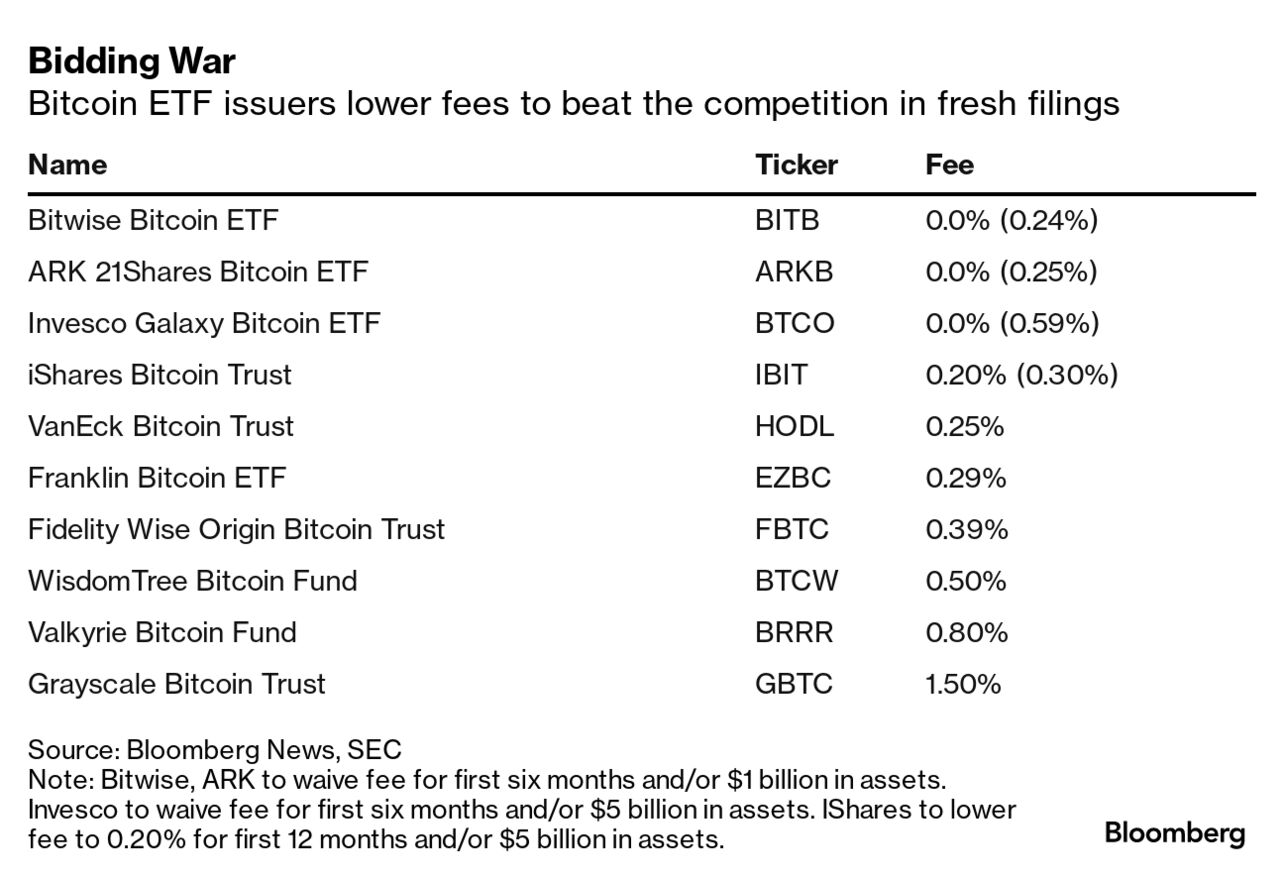This screenshot has height=878, width=1284.
Task: Click the Ticker column header
Action: [x=796, y=164]
